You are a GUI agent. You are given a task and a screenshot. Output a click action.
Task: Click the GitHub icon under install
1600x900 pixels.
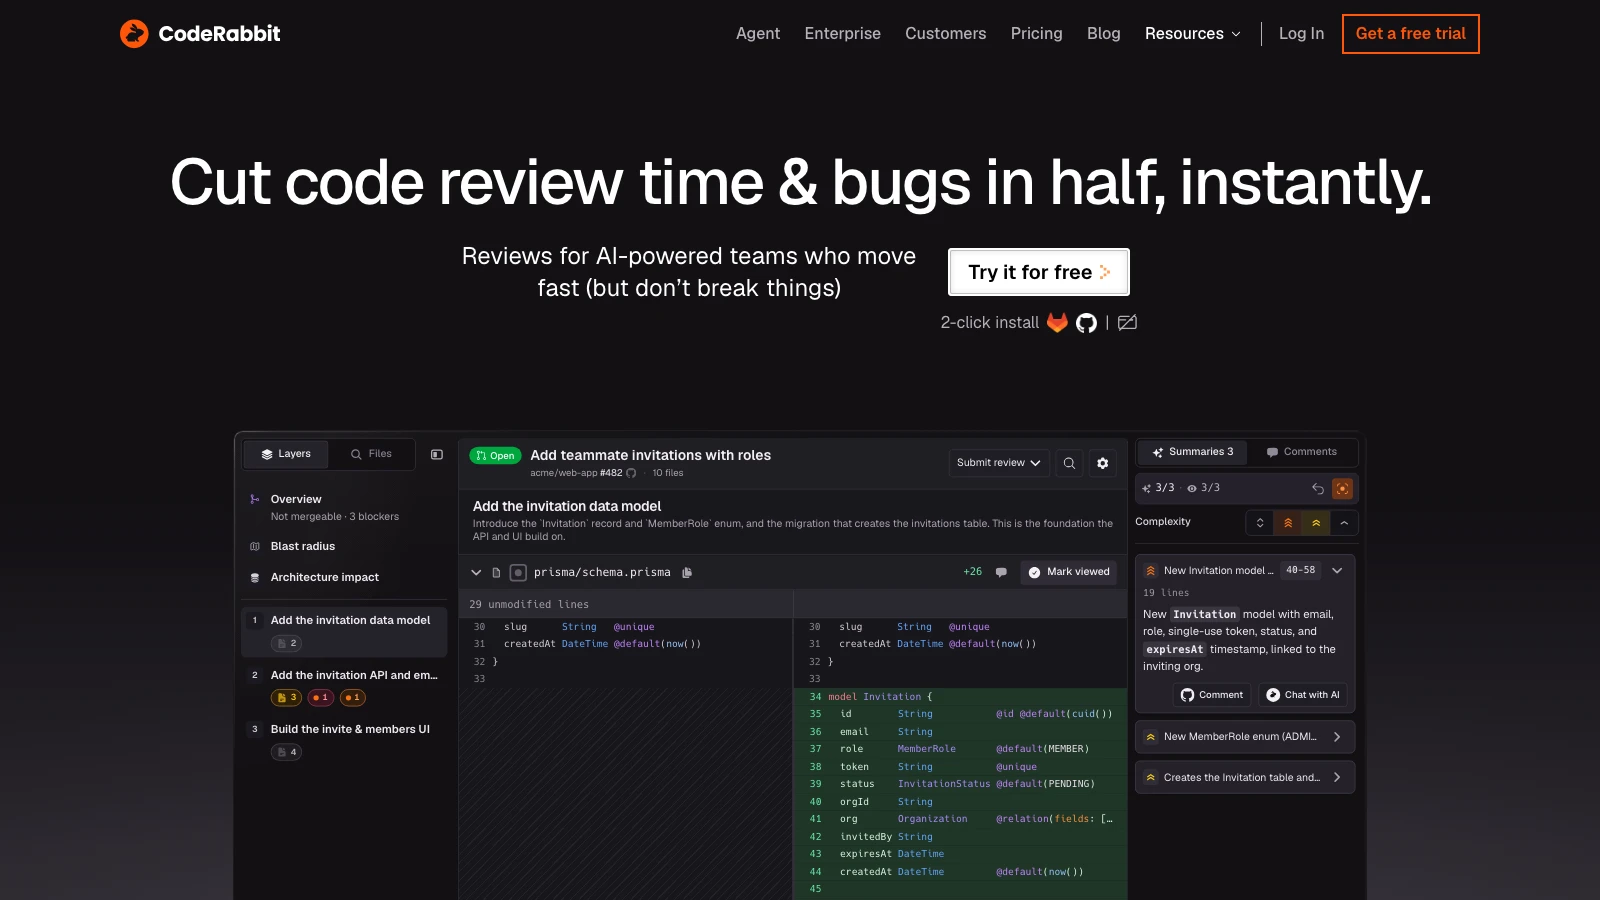pyautogui.click(x=1086, y=323)
